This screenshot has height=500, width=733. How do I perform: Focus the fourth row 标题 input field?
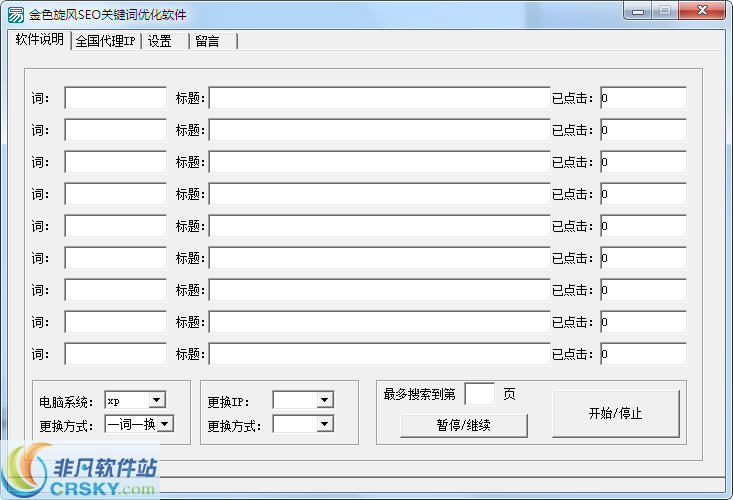(x=379, y=194)
